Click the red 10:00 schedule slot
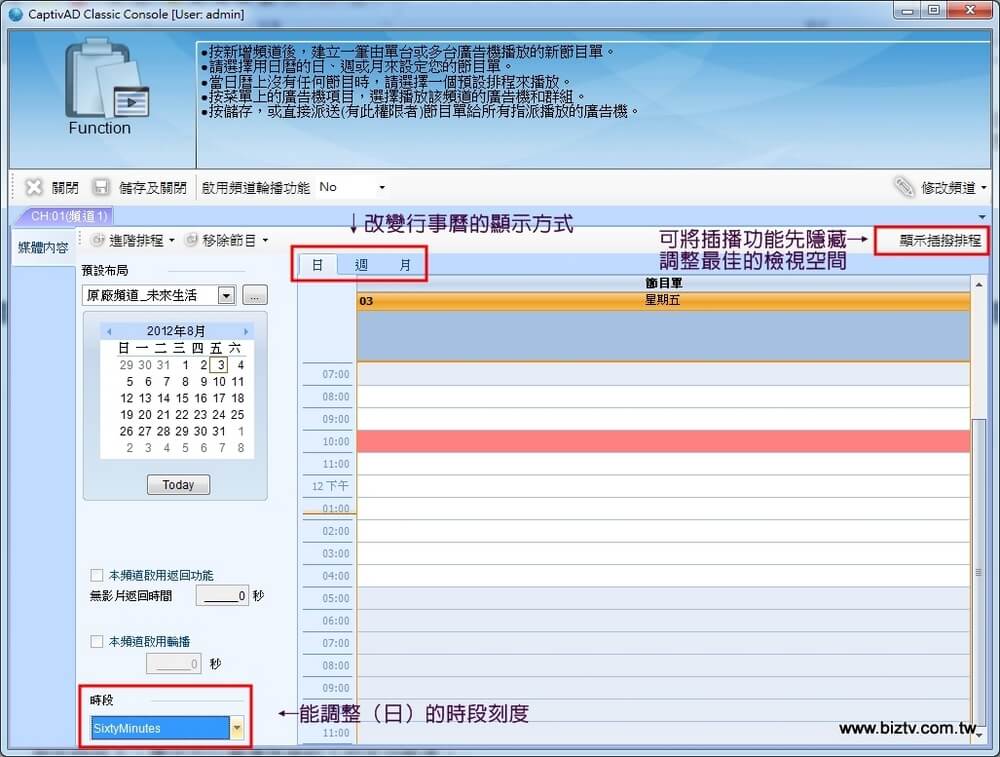Viewport: 1000px width, 757px height. pyautogui.click(x=662, y=441)
